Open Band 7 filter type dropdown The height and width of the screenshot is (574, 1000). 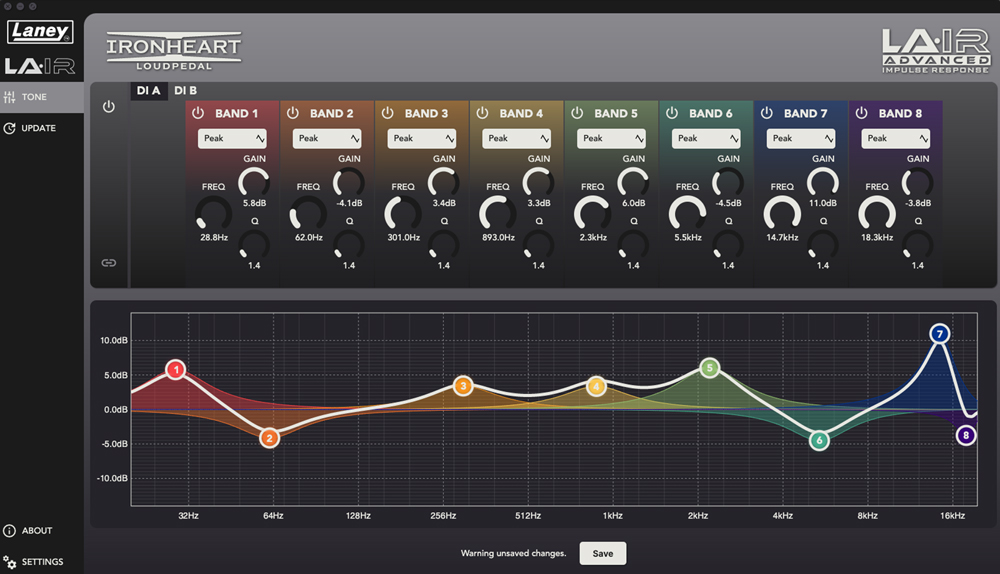point(801,138)
